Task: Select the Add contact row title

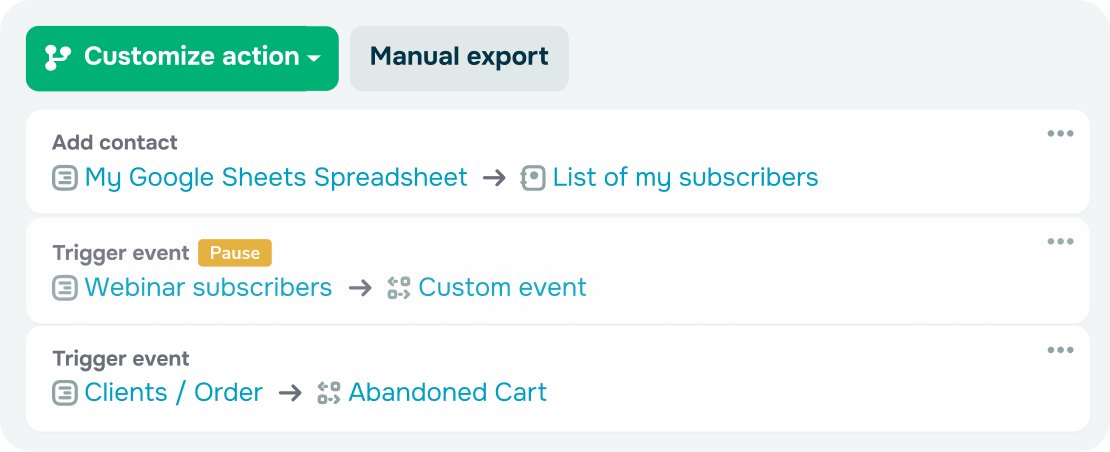Action: (115, 143)
